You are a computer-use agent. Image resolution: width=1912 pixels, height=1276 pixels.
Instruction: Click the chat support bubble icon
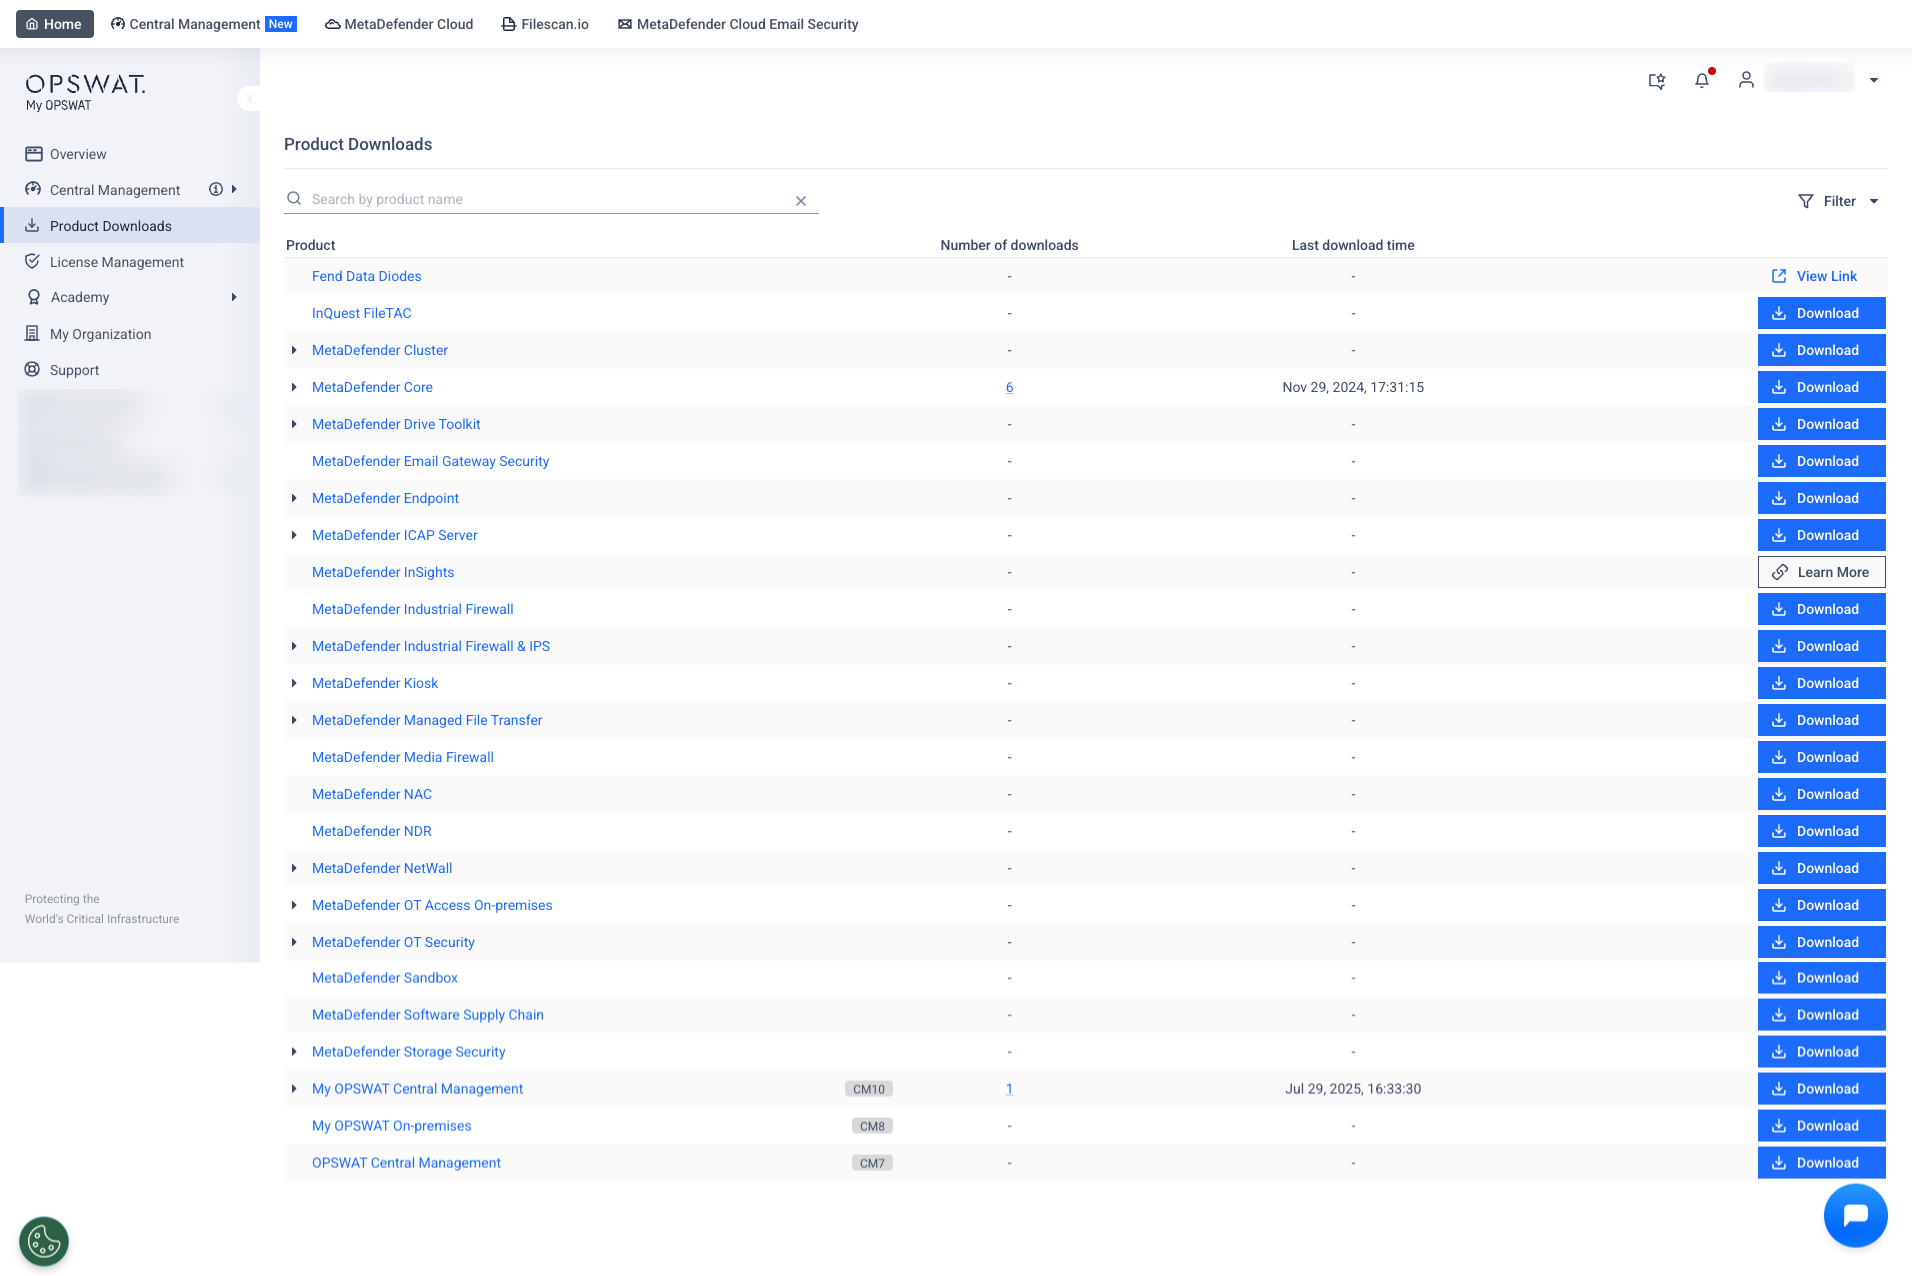click(x=1855, y=1215)
